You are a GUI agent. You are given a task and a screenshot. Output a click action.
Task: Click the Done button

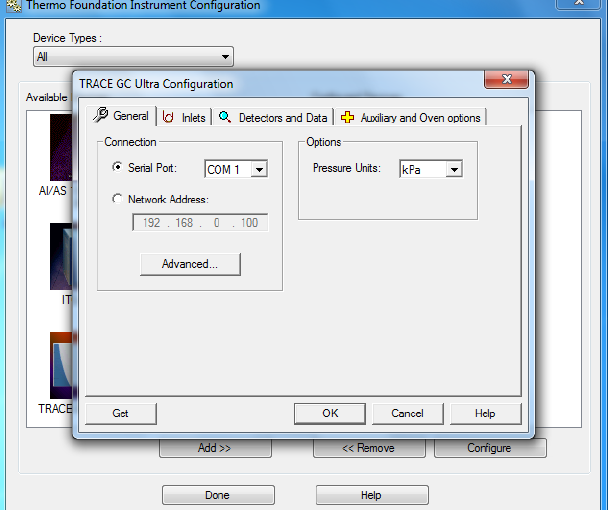point(218,495)
